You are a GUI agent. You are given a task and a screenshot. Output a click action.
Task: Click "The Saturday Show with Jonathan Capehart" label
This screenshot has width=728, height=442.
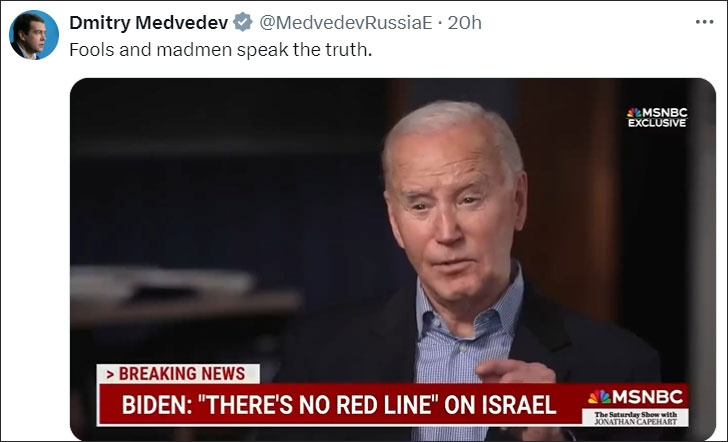(636, 418)
